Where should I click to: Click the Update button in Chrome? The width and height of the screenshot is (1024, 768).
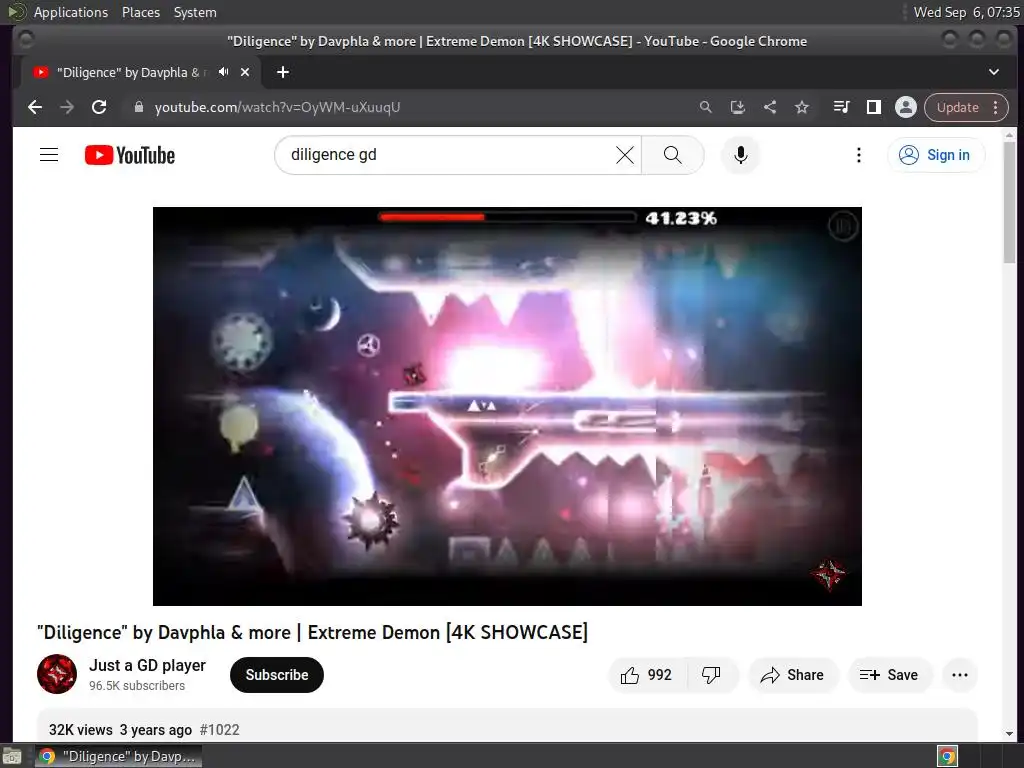[957, 107]
